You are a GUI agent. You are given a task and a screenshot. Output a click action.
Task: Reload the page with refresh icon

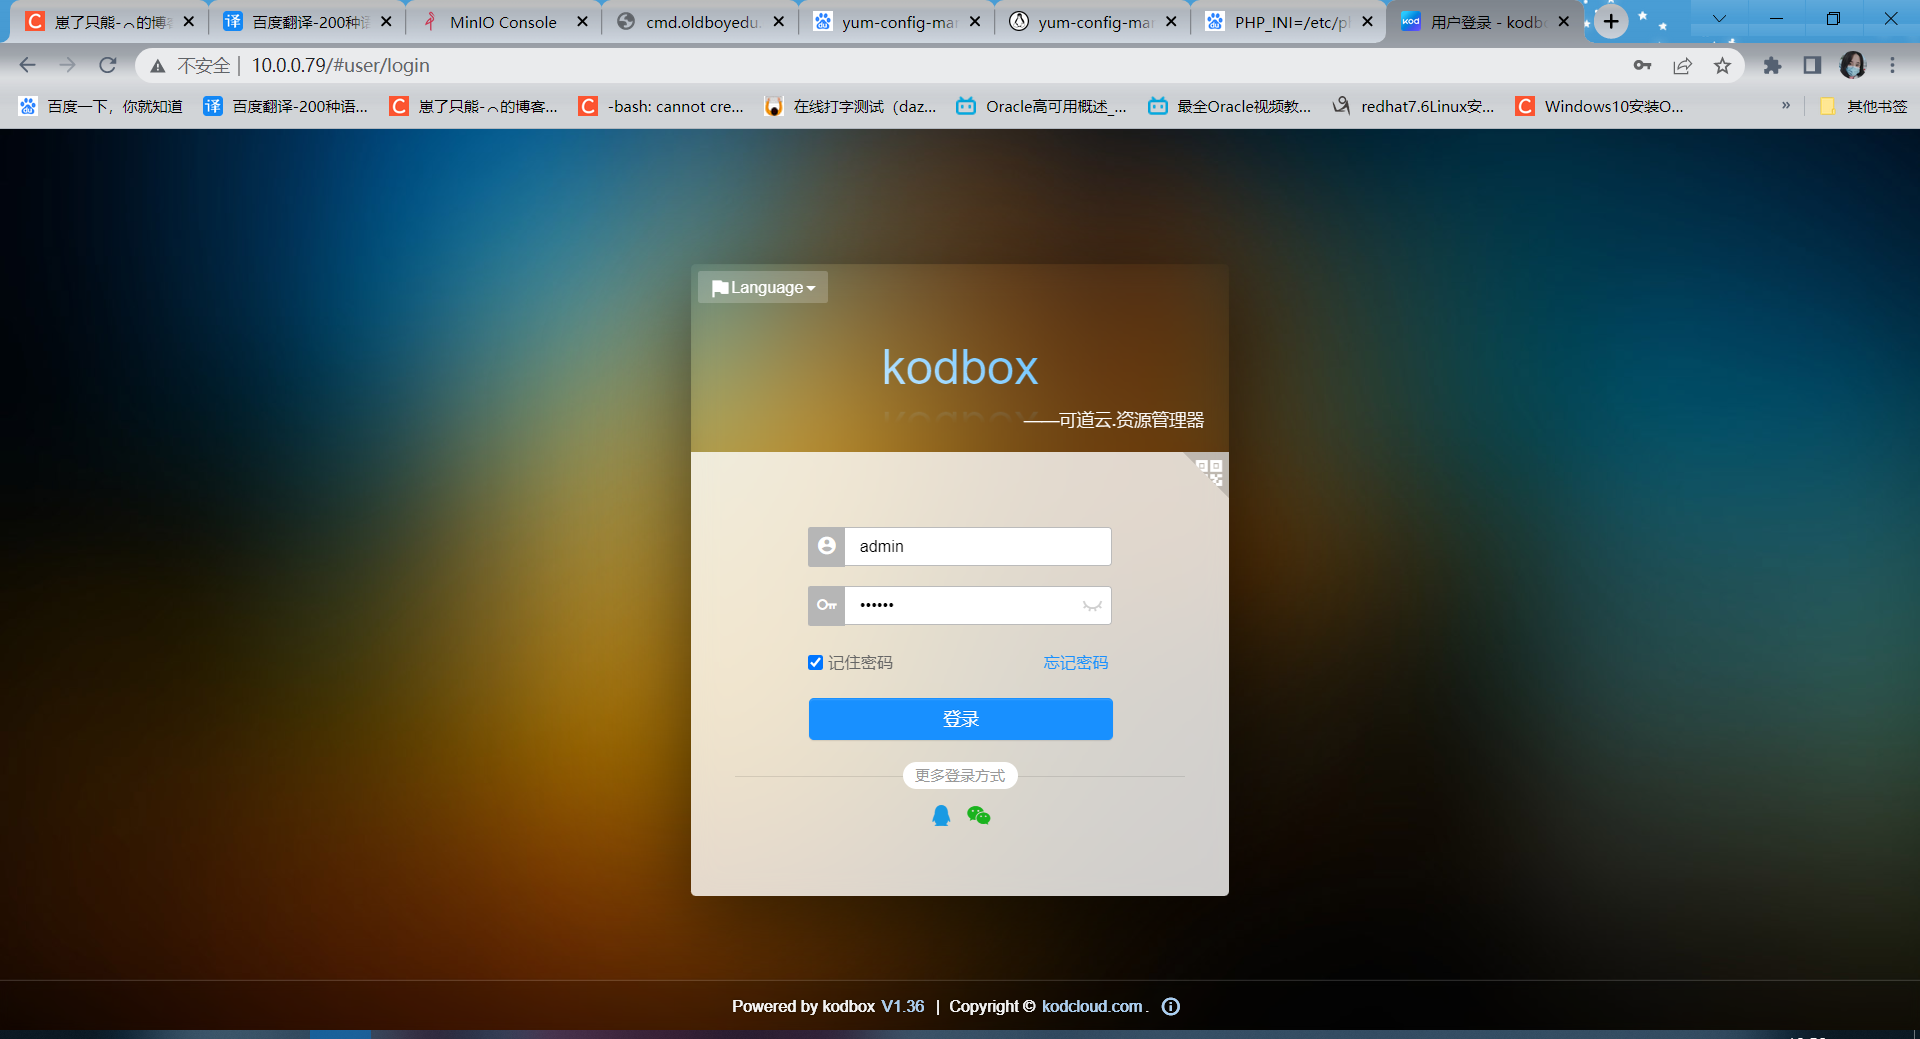(x=108, y=65)
